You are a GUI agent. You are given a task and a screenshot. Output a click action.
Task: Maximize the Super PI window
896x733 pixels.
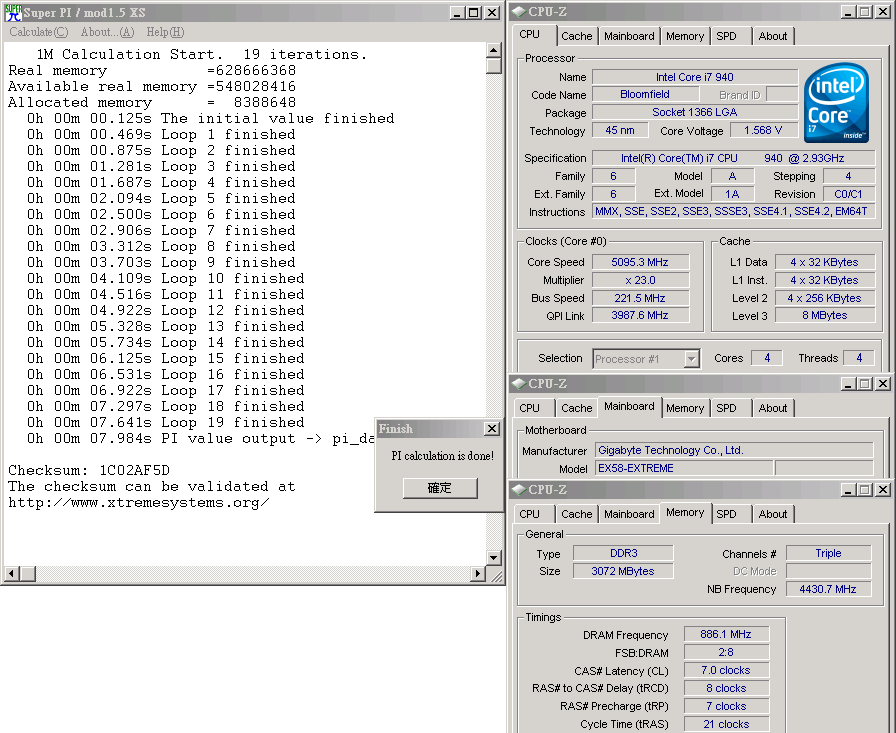click(474, 13)
